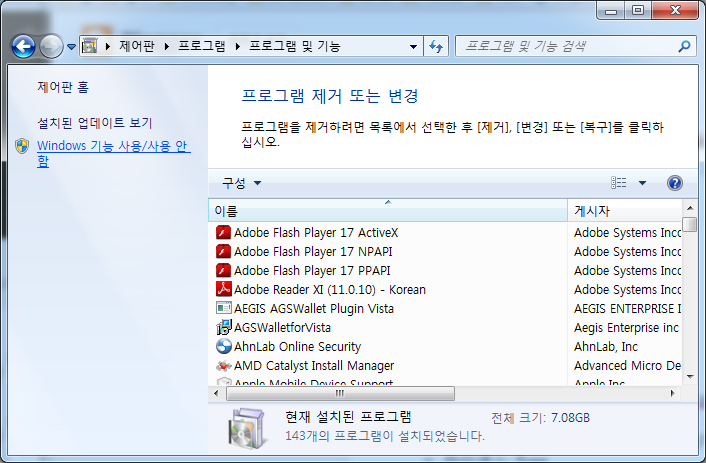706x463 pixels.
Task: Click the vertical scrollbar up arrow
Action: coord(690,208)
